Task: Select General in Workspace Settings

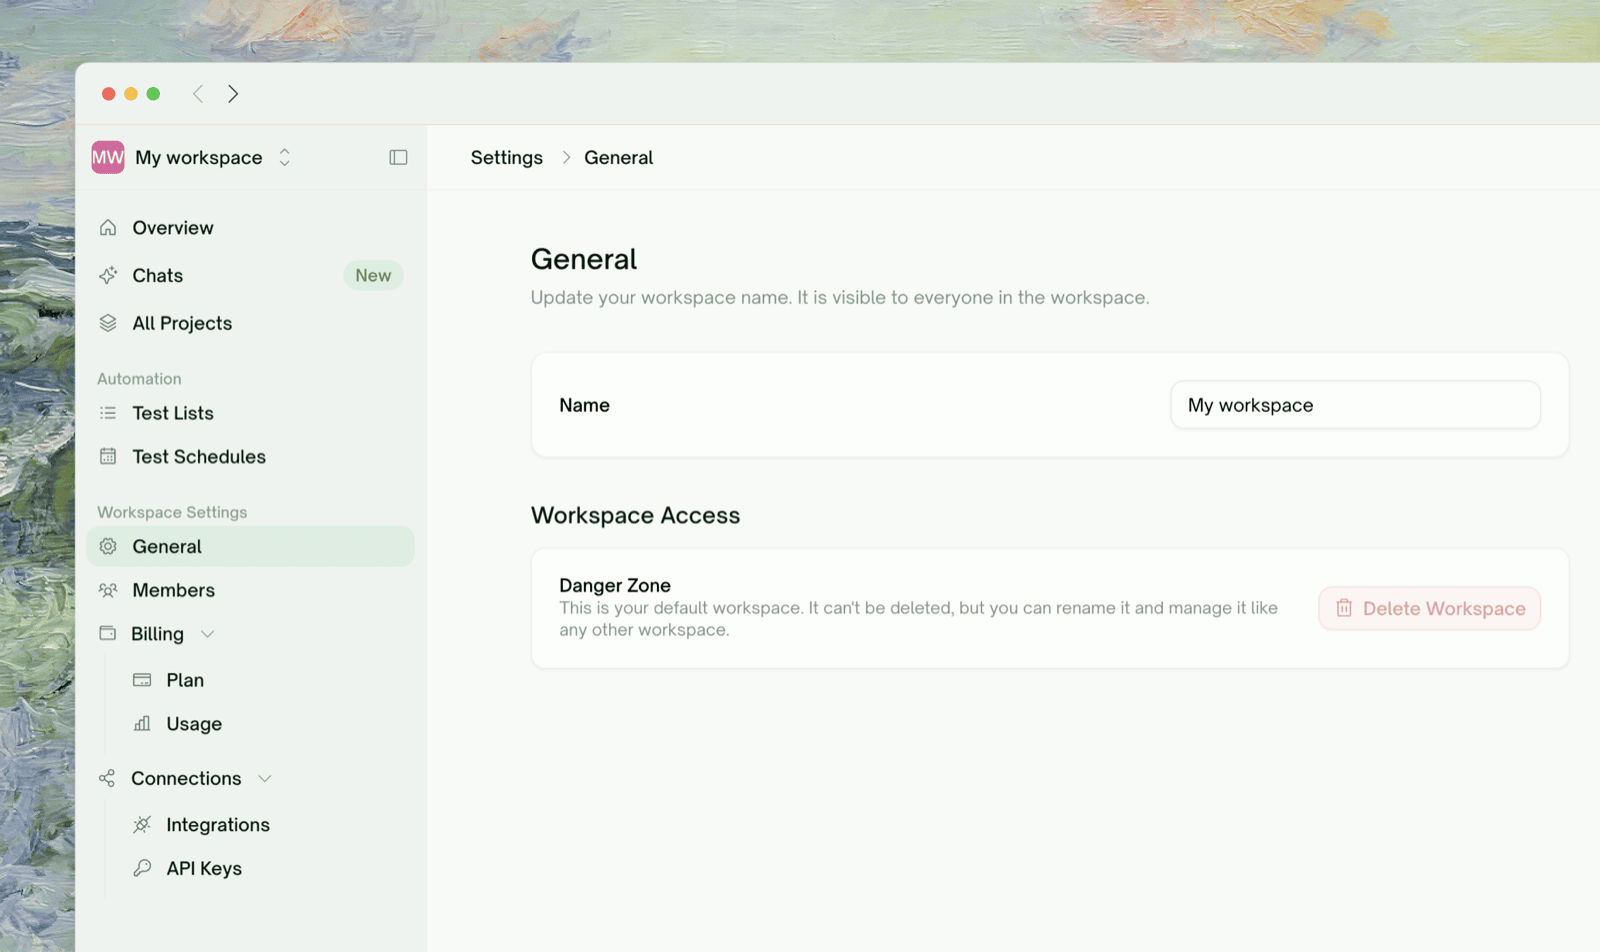Action: (x=250, y=546)
